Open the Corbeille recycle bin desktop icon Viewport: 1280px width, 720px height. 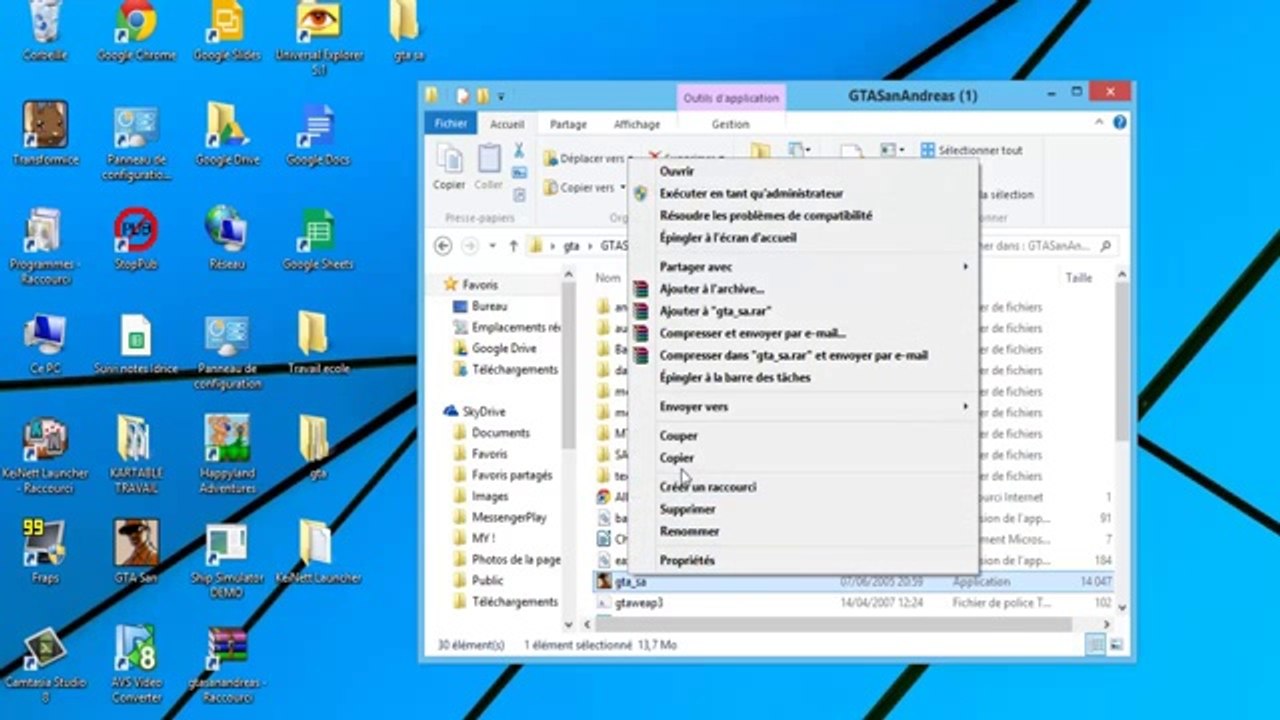point(45,30)
